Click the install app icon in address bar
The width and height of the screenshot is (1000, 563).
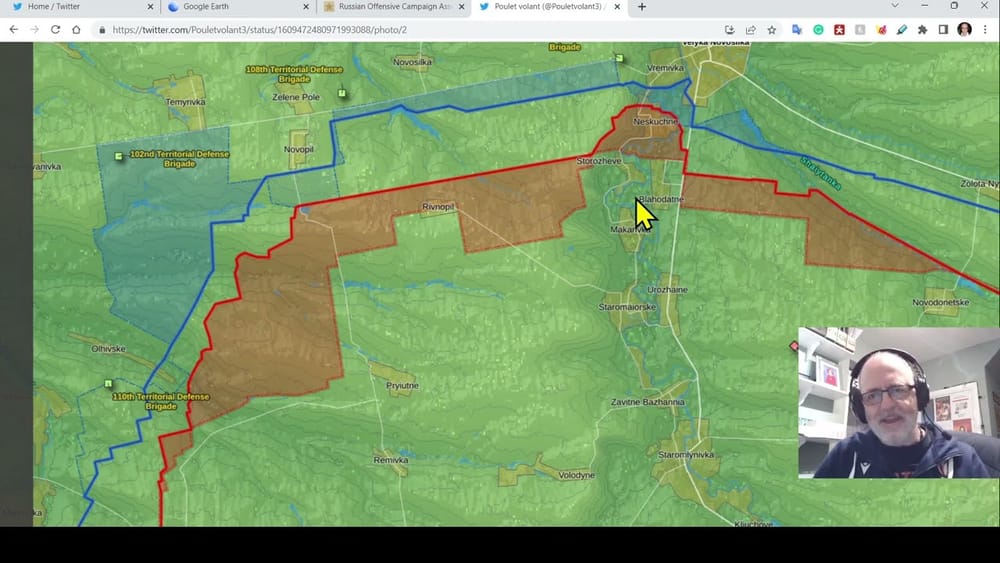point(729,30)
